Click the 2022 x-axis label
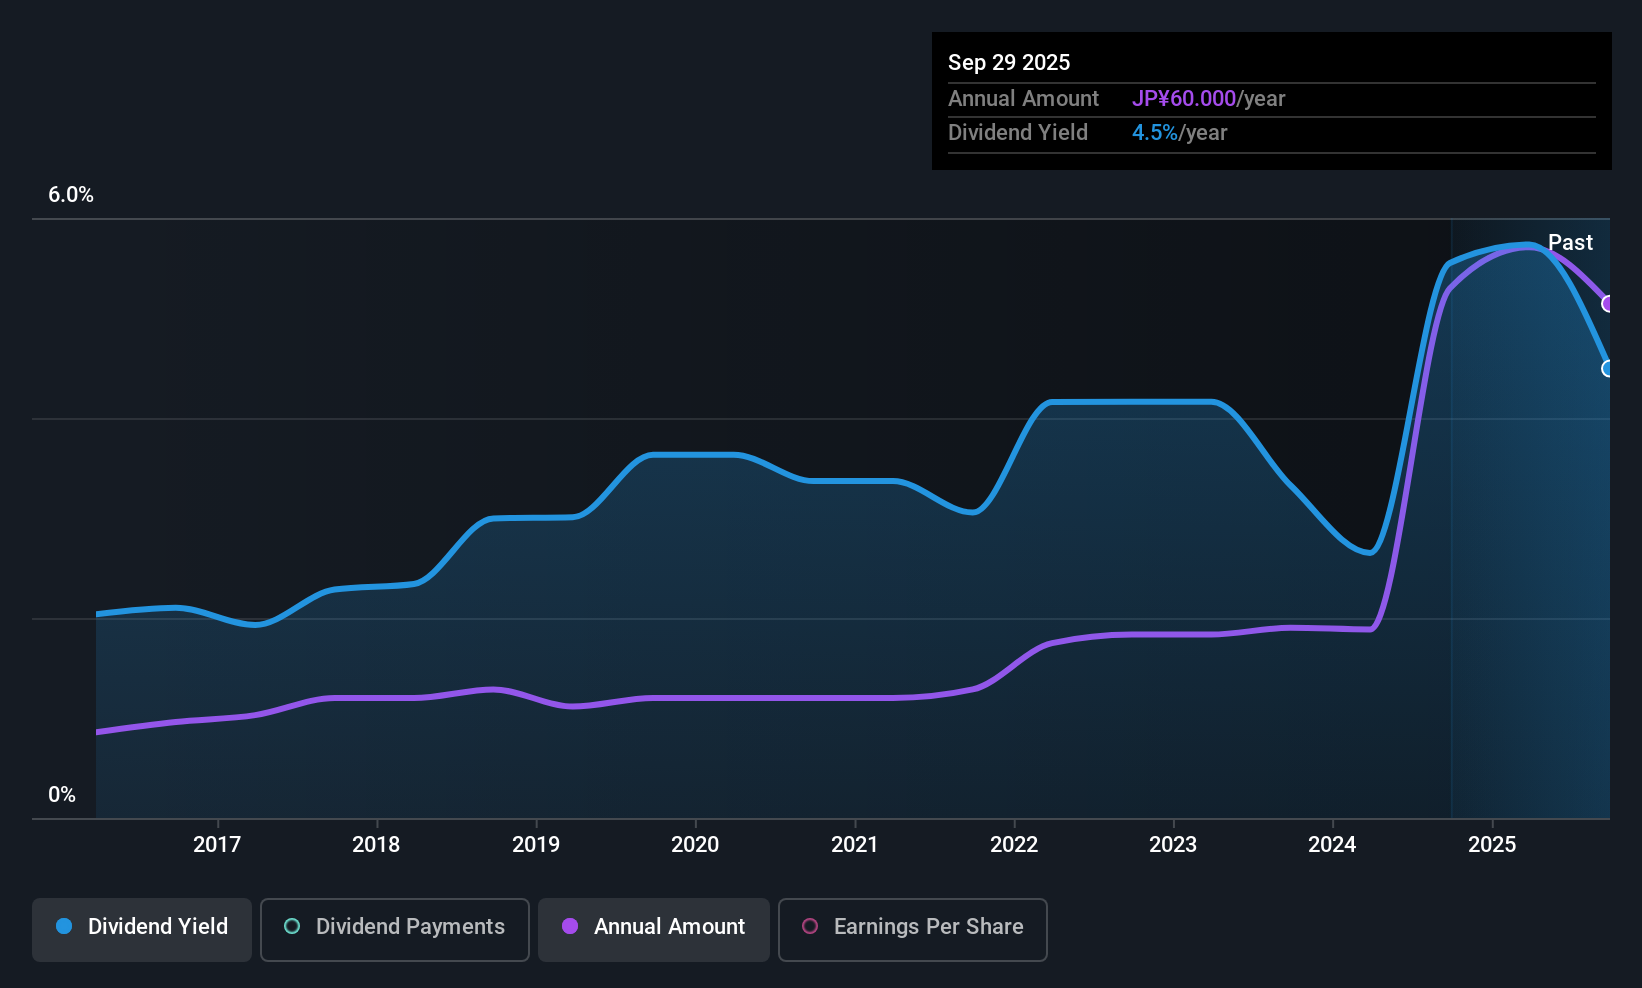Screen dimensions: 1642x988 [x=1014, y=845]
